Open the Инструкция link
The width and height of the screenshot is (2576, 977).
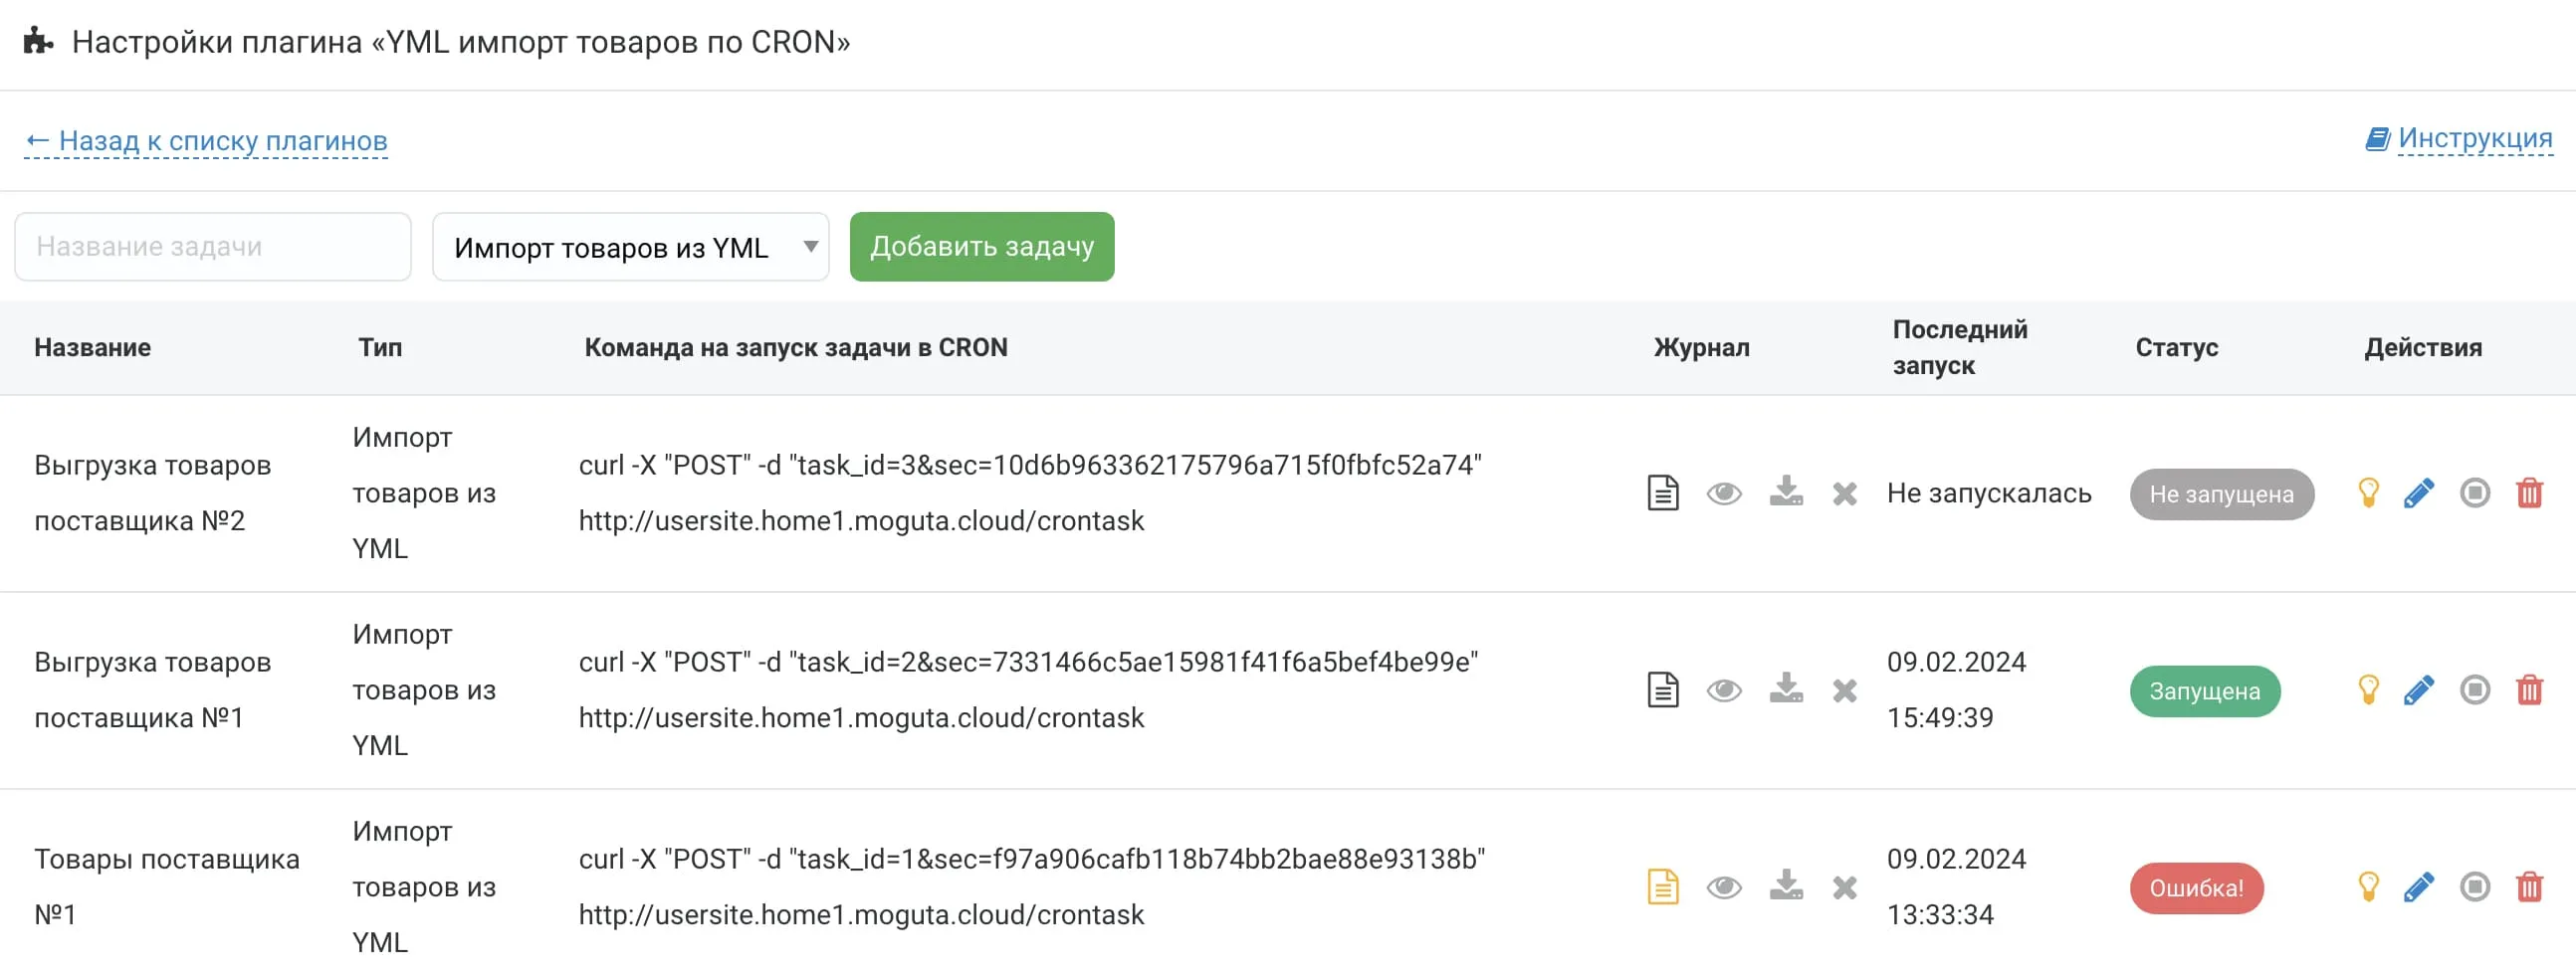[x=2458, y=138]
